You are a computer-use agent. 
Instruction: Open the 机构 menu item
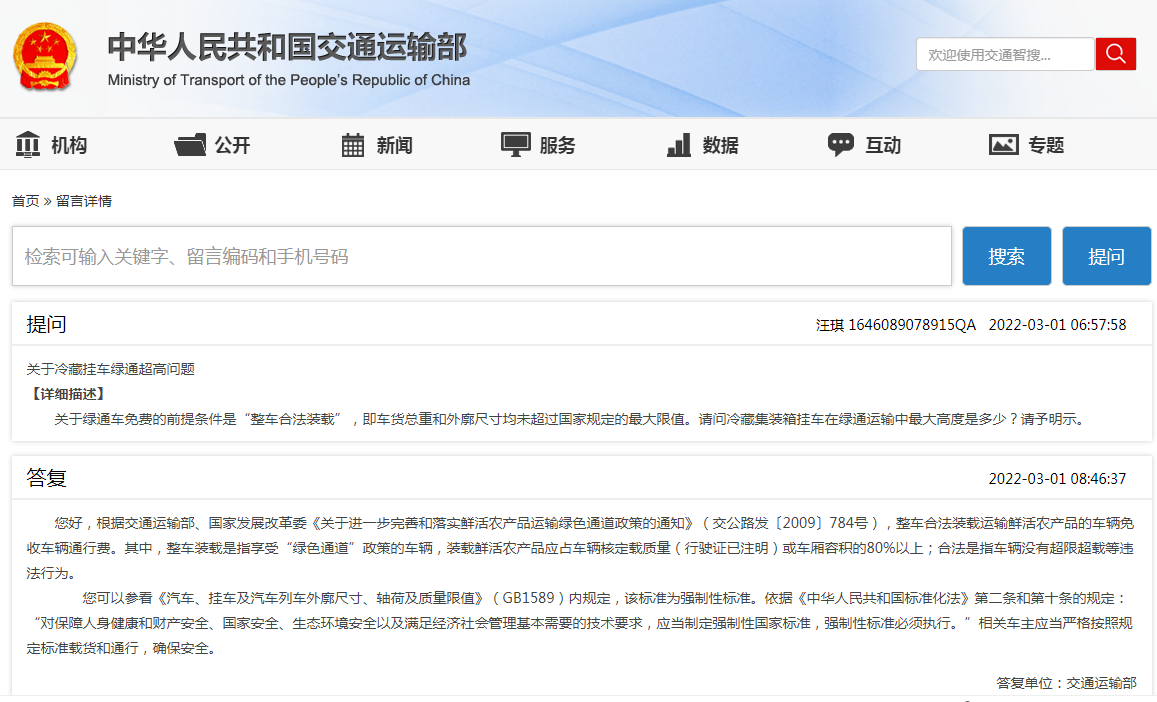[x=69, y=146]
